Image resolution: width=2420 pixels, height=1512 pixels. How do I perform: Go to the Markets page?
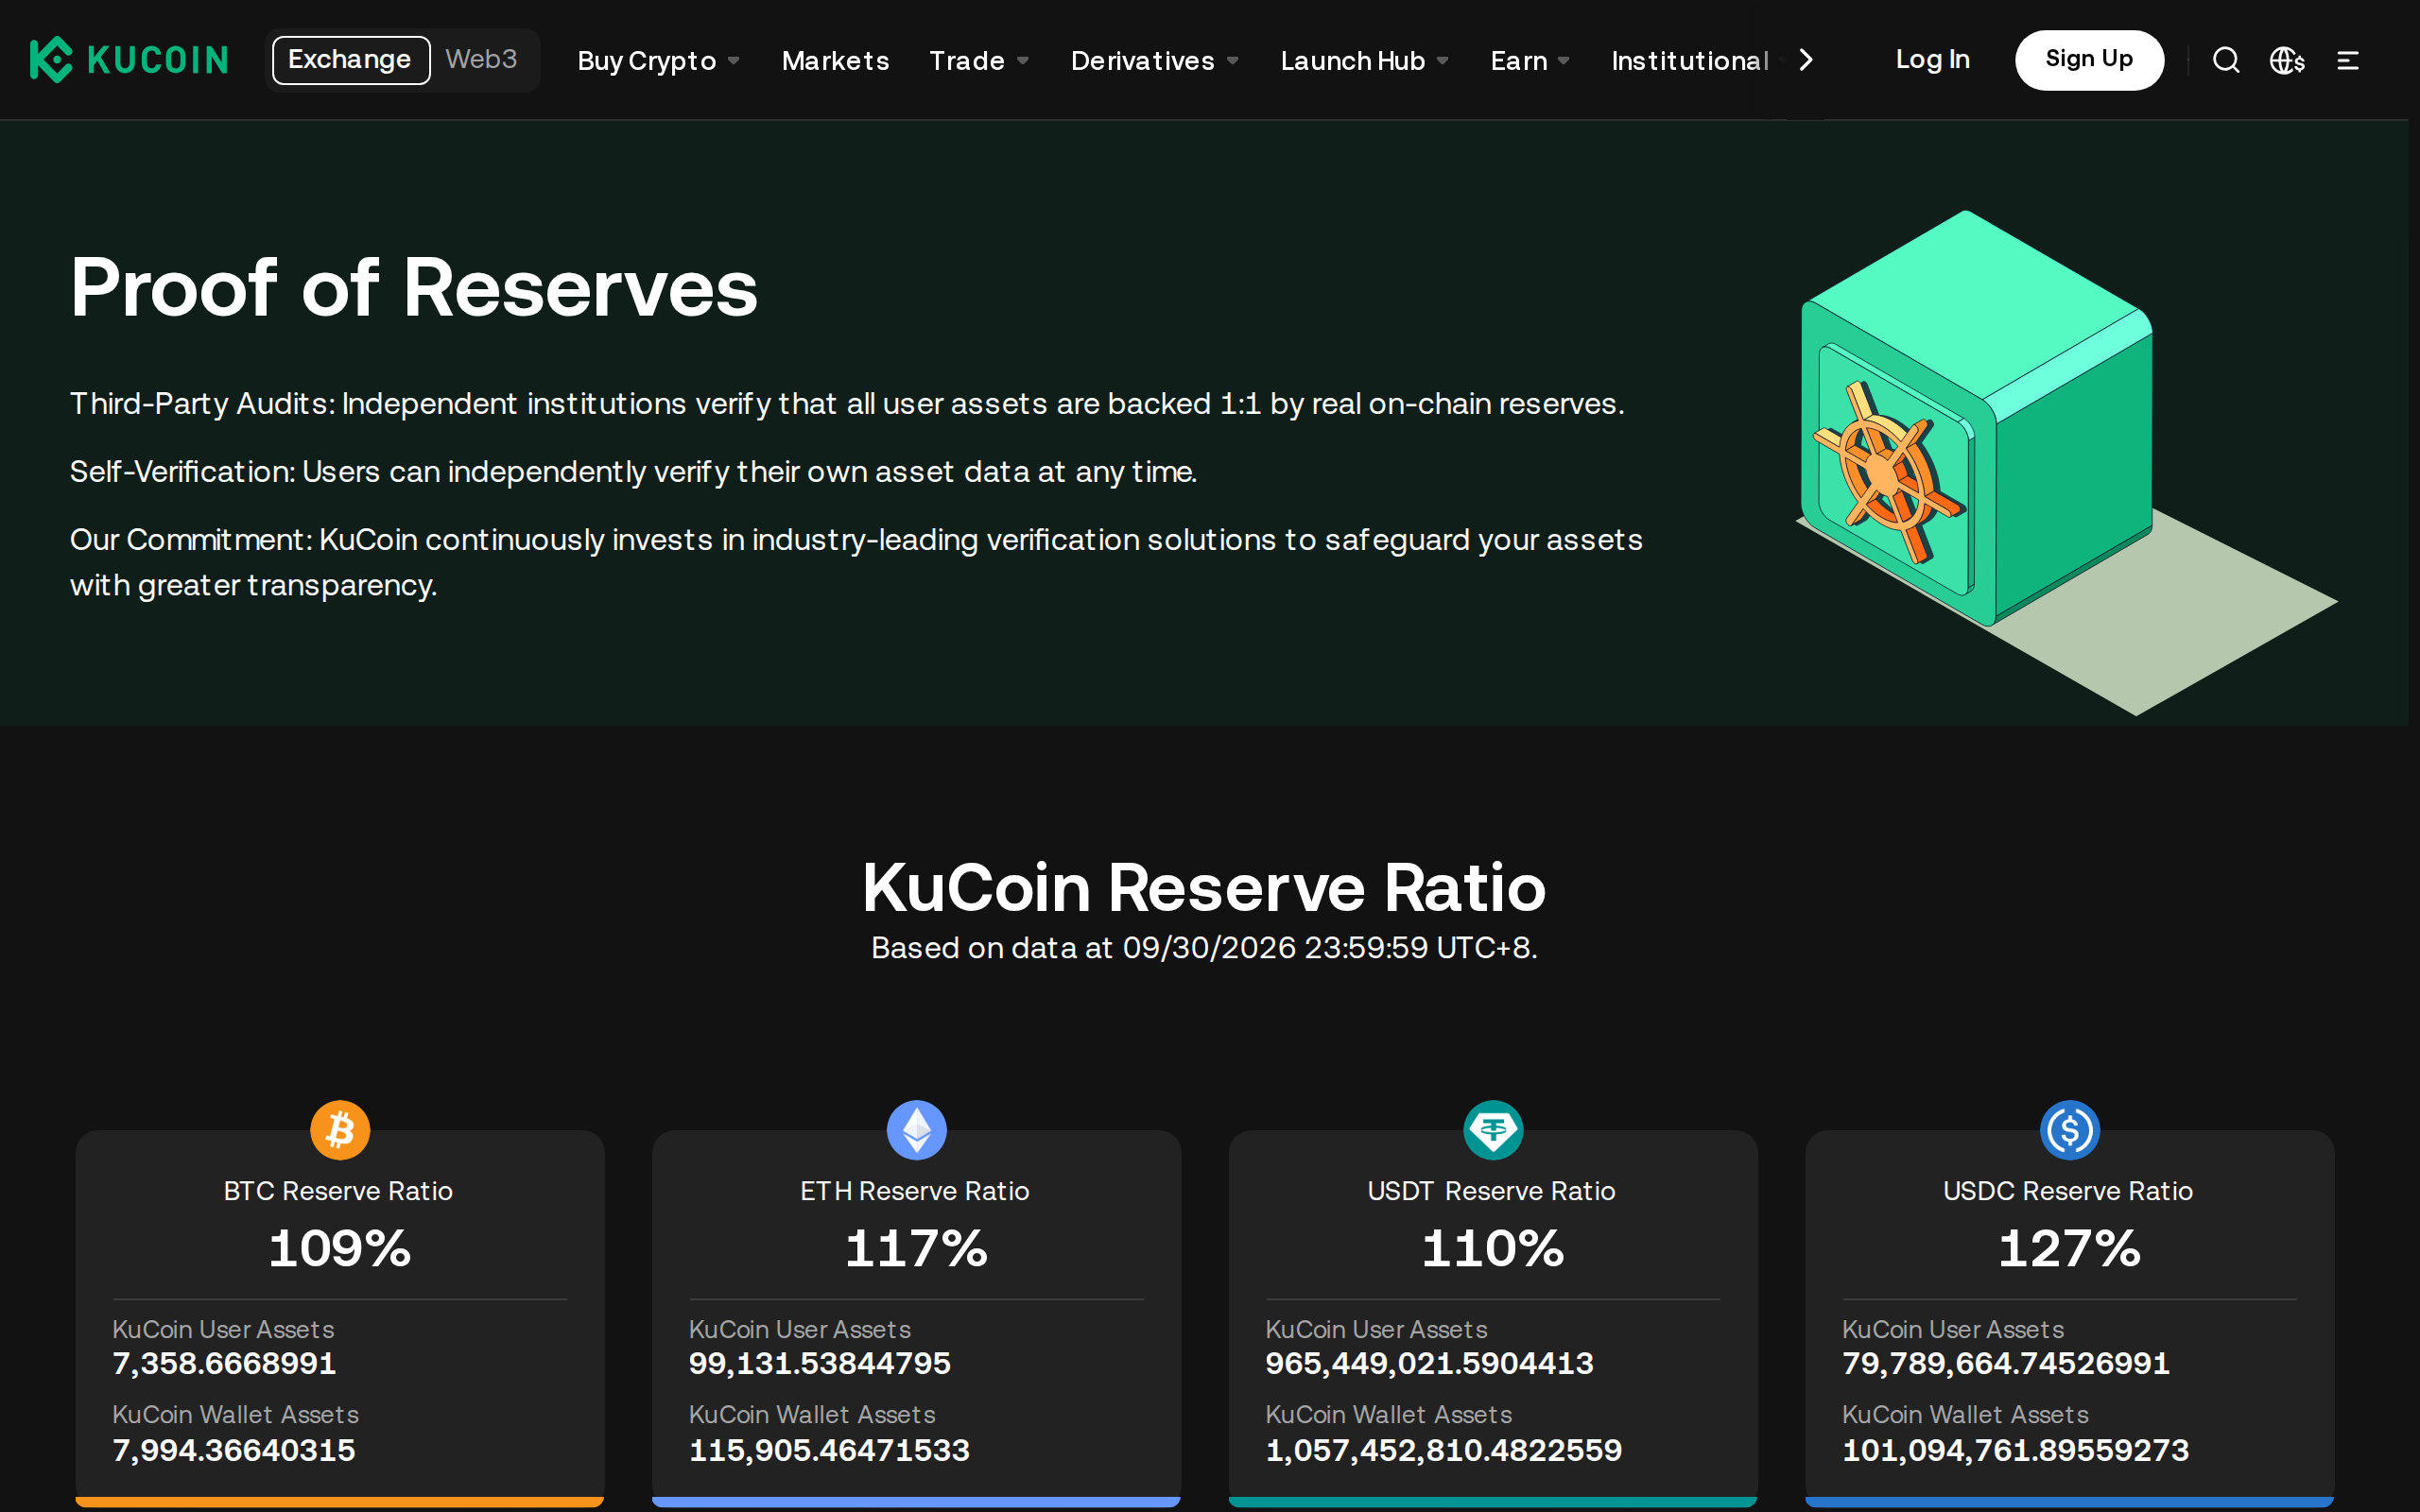[x=835, y=61]
